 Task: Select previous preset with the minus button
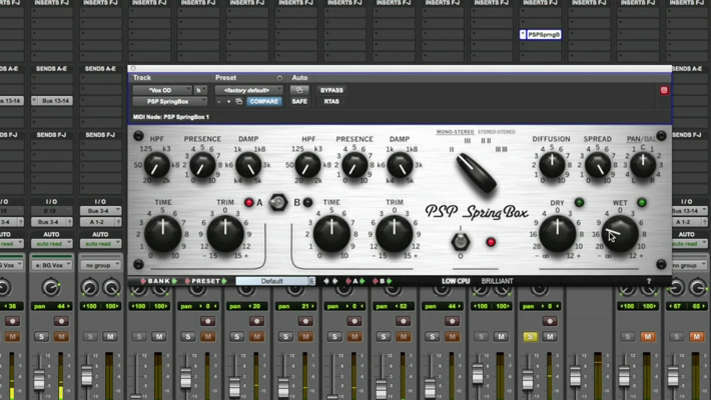coord(219,102)
